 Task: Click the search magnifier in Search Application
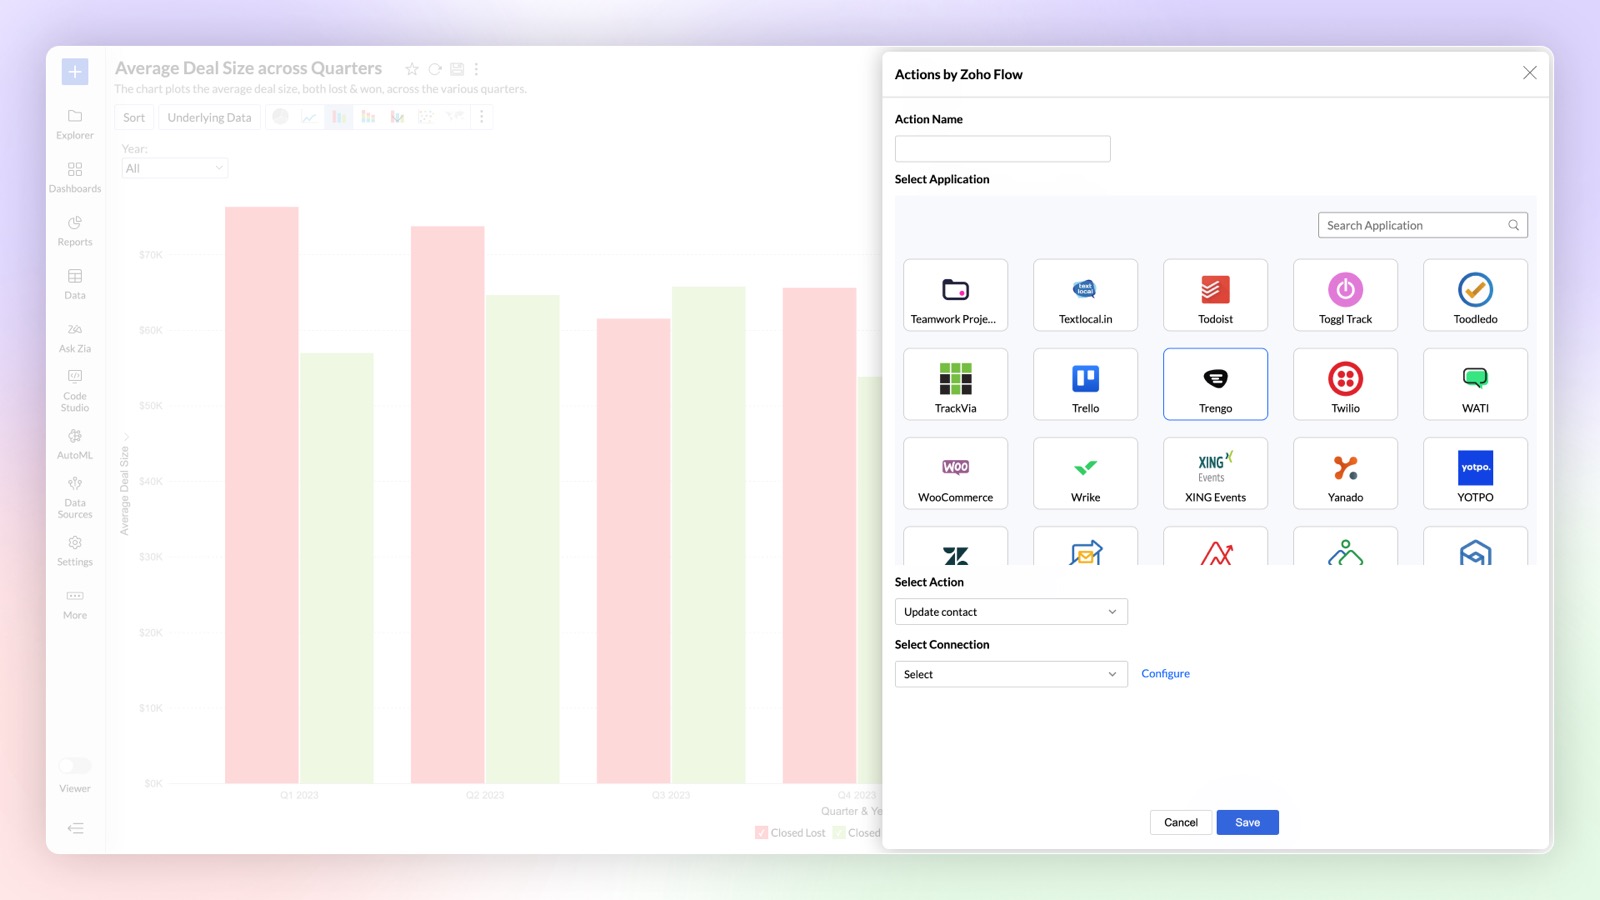pos(1513,225)
